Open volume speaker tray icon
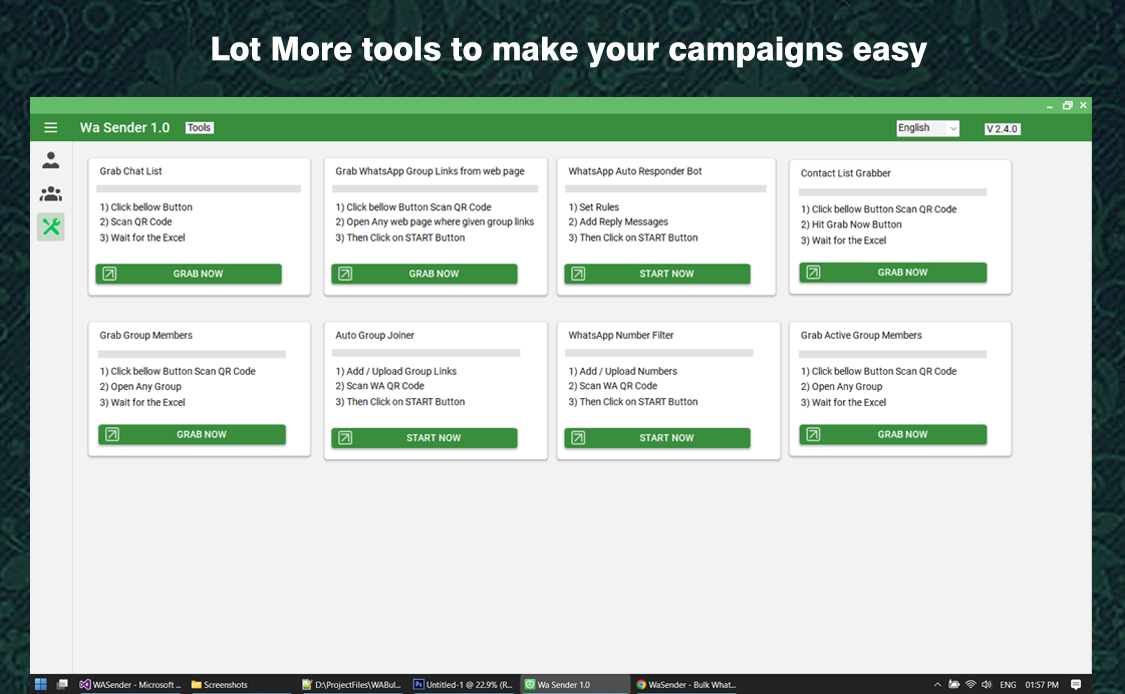 987,685
